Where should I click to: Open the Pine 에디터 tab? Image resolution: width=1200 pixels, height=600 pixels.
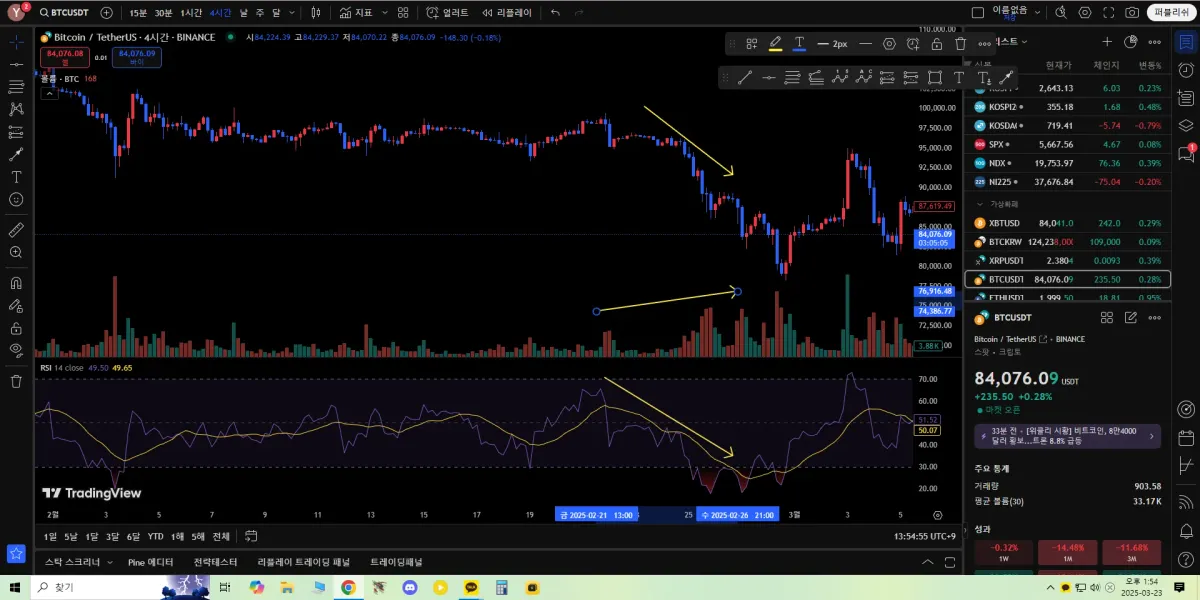[x=150, y=562]
